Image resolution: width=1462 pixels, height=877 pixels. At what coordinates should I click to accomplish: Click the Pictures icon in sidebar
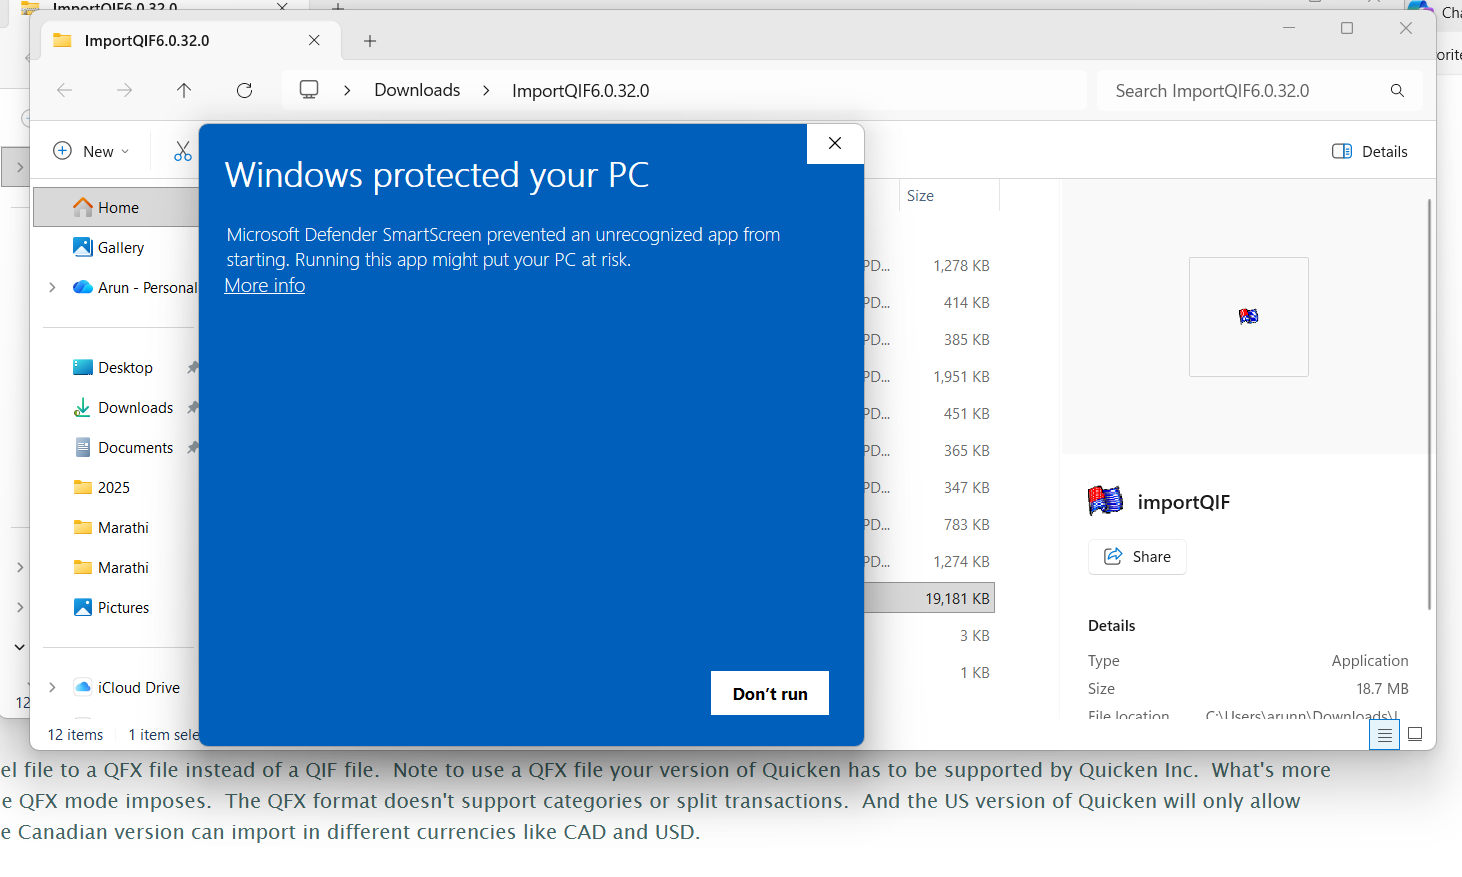[83, 607]
